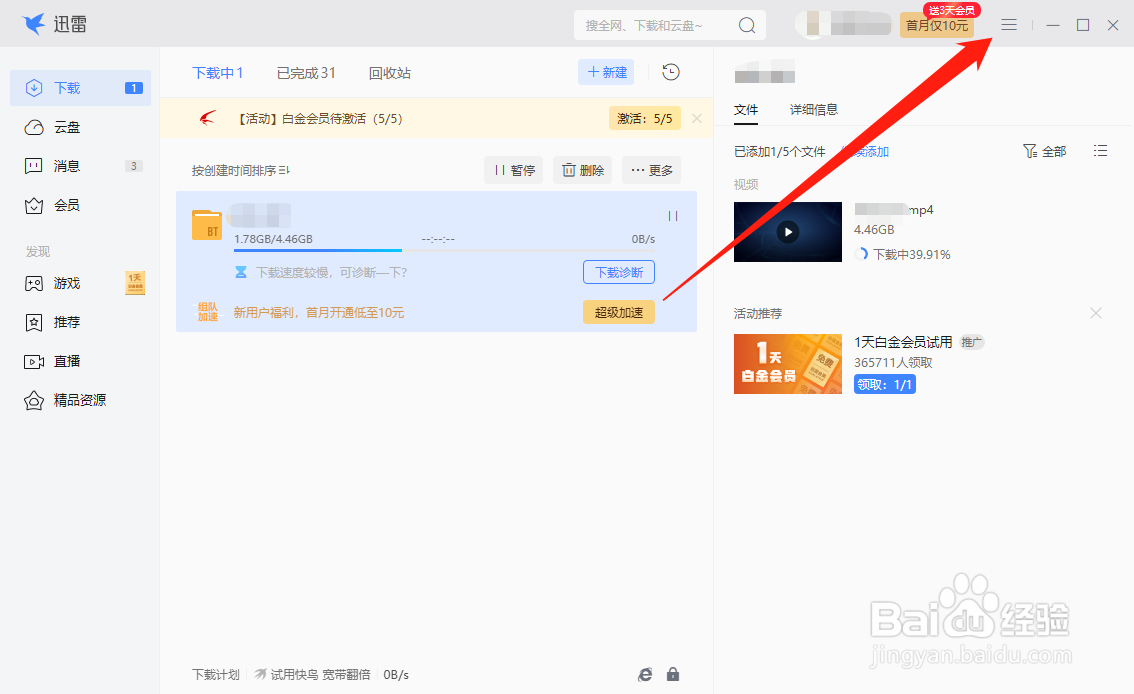Click 激活: 5/5 button
The height and width of the screenshot is (694, 1134).
tap(644, 119)
